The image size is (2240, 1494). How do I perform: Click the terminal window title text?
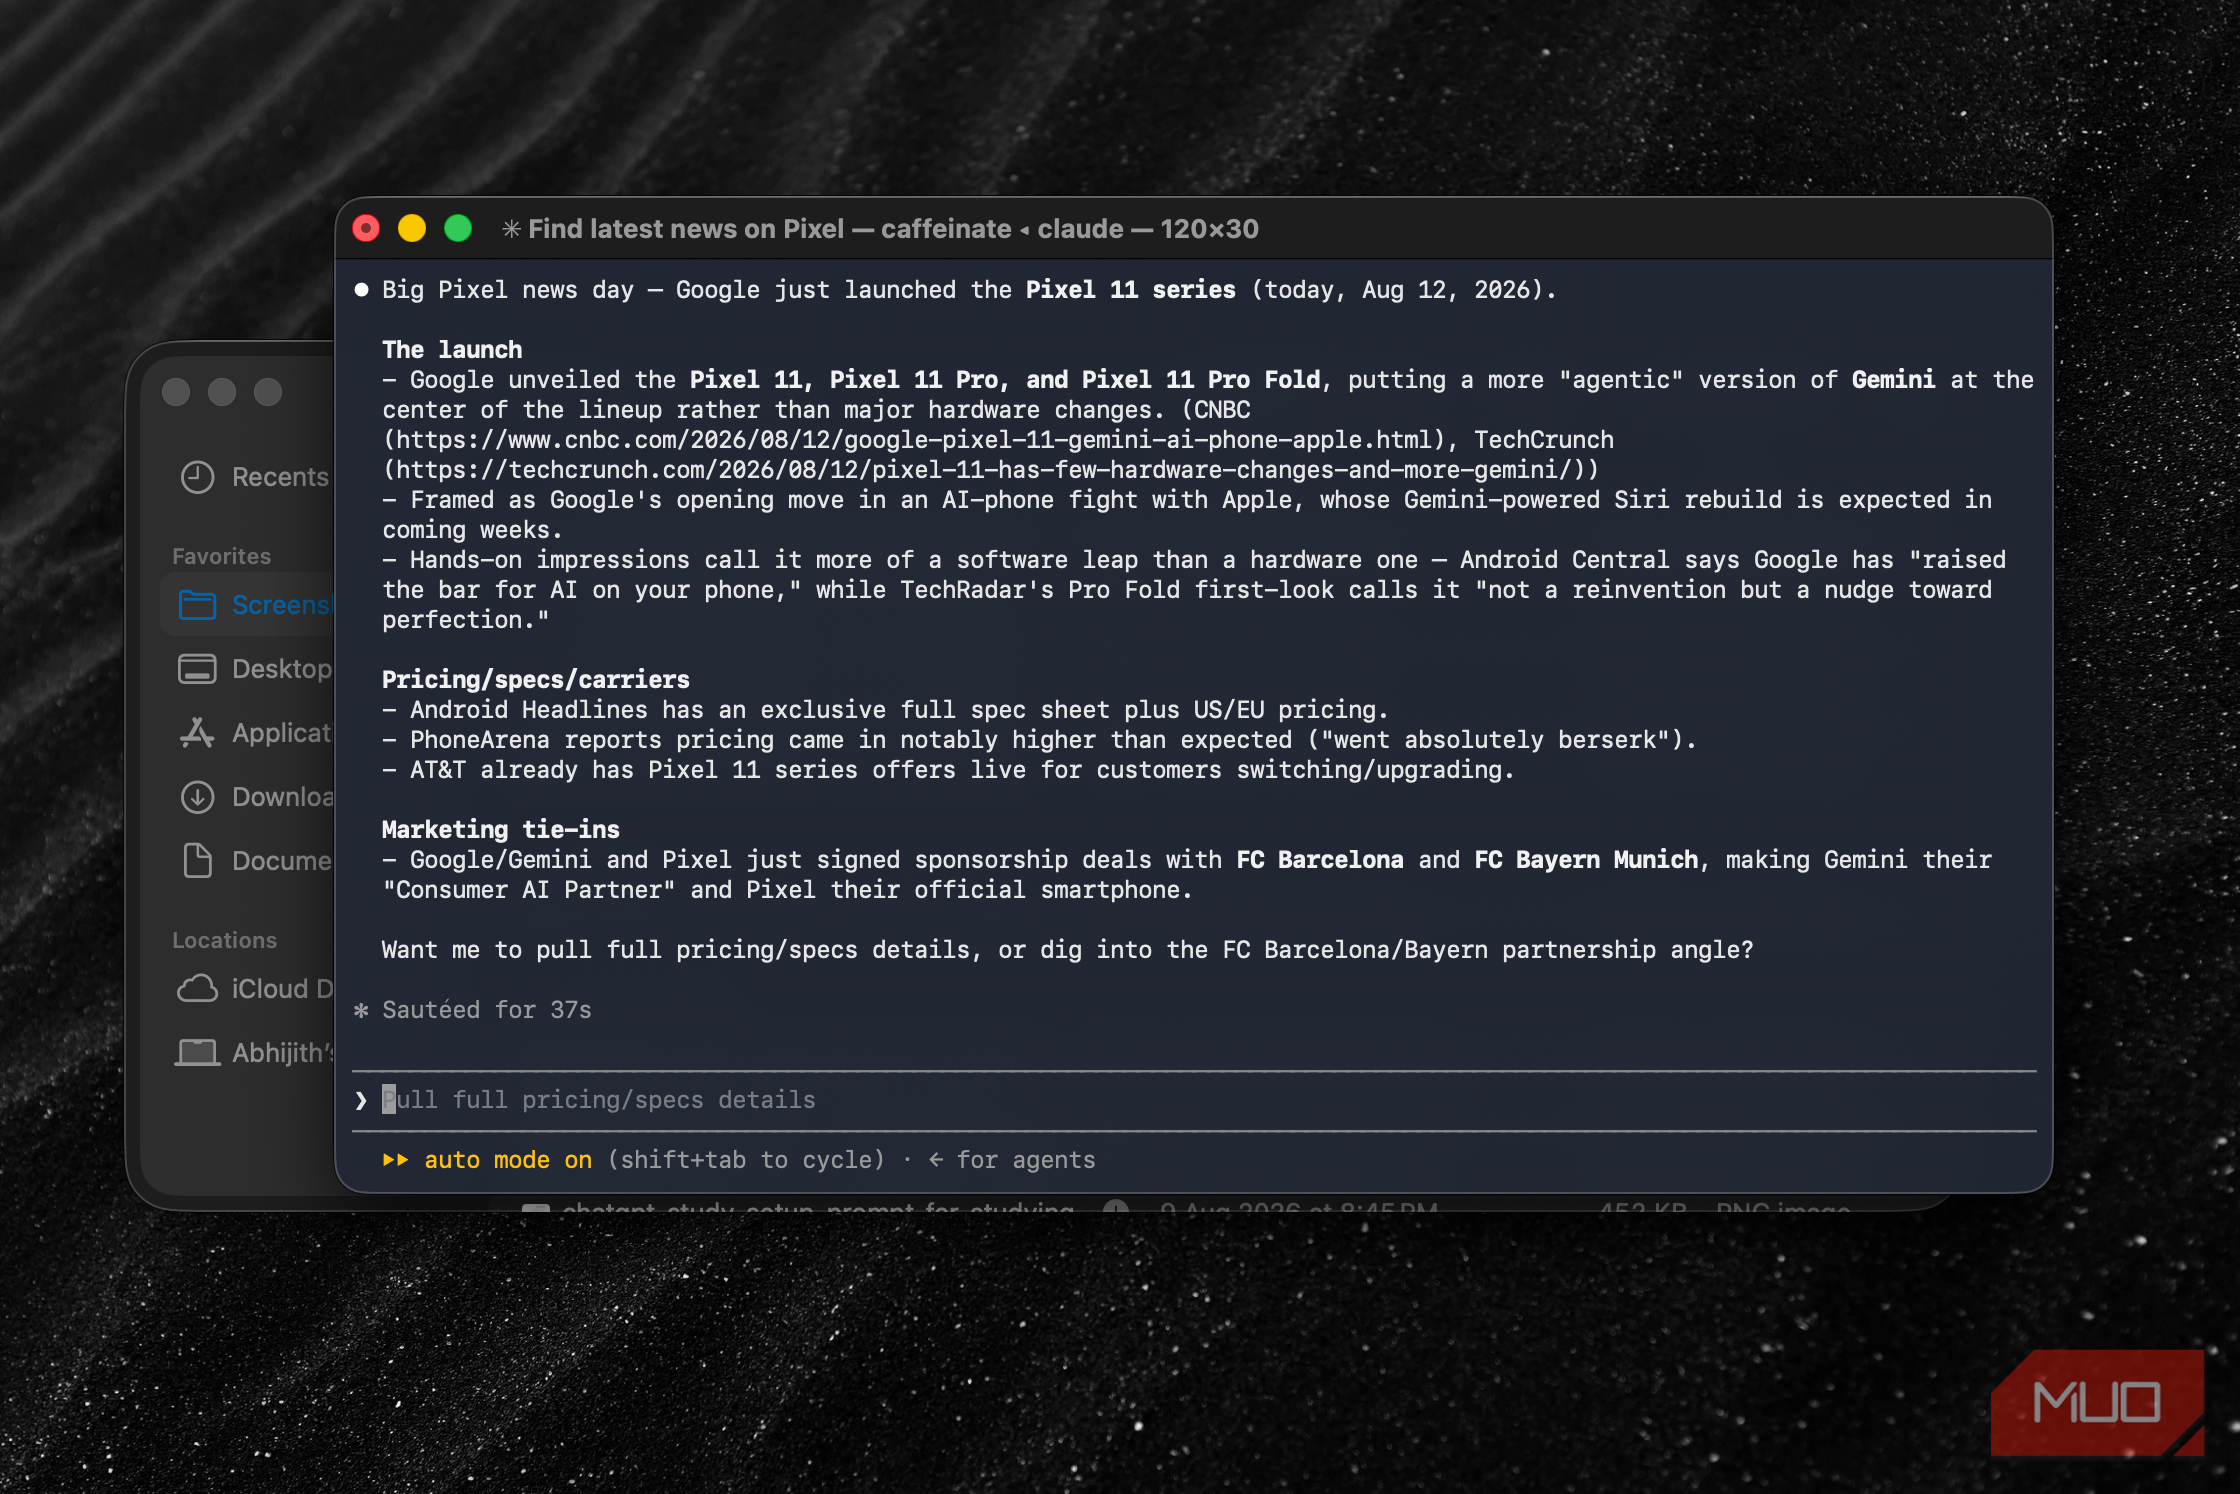(x=893, y=229)
